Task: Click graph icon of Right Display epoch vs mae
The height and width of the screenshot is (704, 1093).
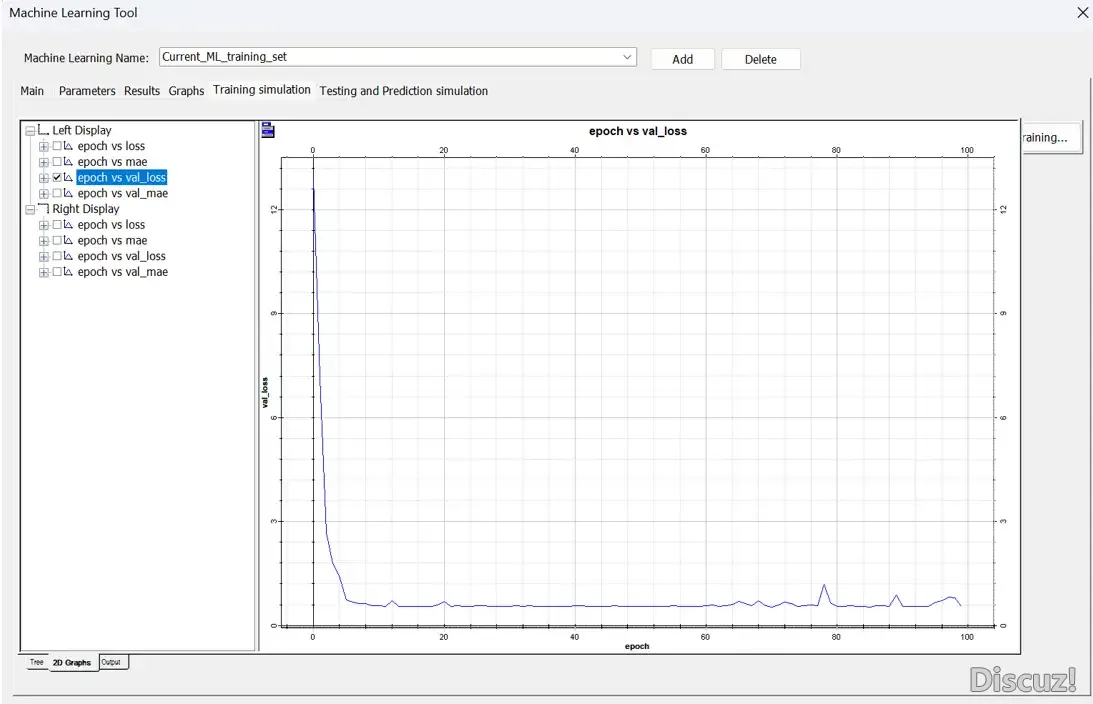Action: [68, 240]
